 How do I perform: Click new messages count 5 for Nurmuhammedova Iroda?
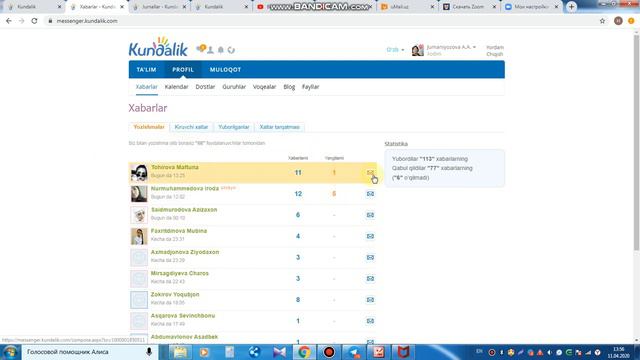[334, 194]
